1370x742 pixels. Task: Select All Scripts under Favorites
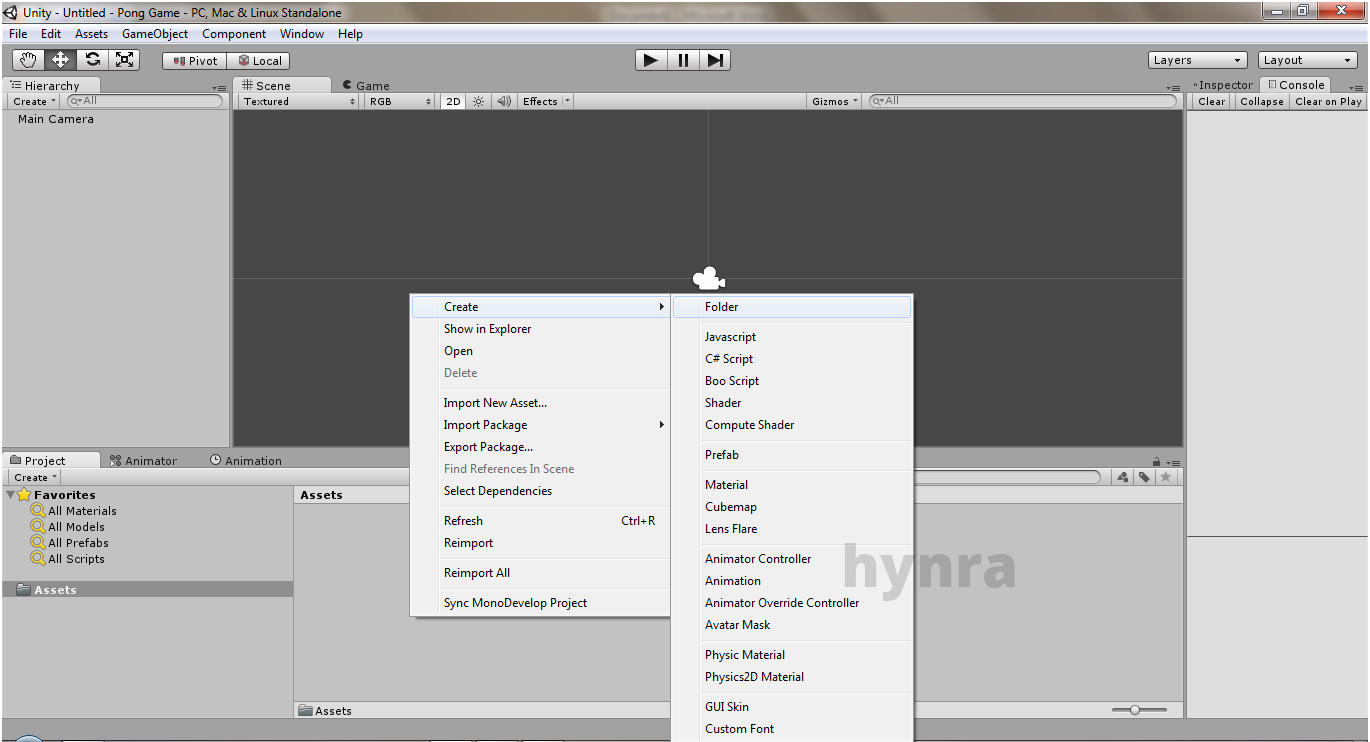point(76,559)
